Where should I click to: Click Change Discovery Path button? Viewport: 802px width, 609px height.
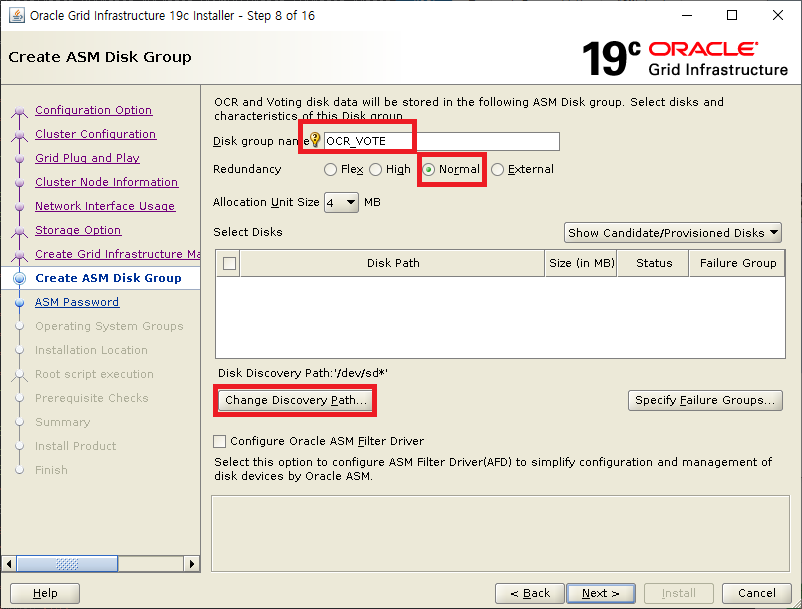coord(296,400)
